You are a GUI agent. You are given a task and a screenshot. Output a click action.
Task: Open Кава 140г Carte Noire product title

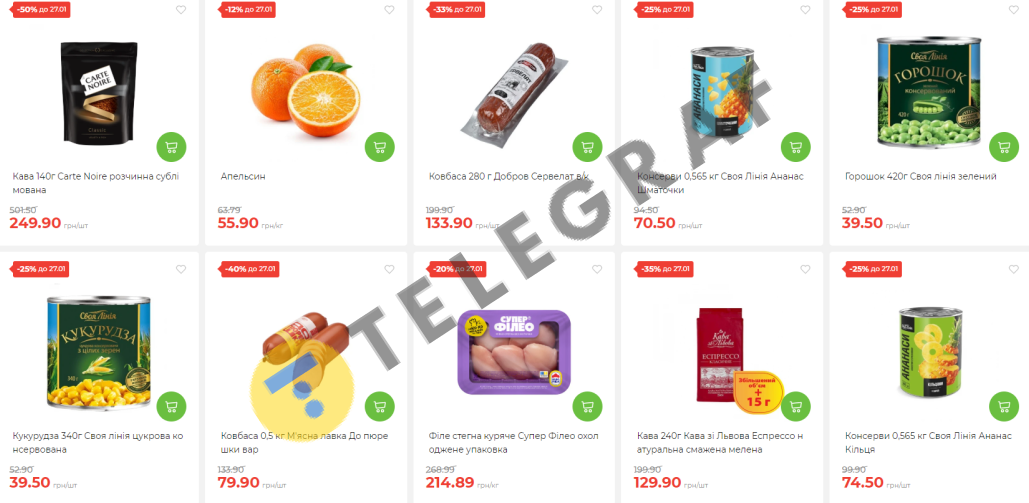point(96,183)
